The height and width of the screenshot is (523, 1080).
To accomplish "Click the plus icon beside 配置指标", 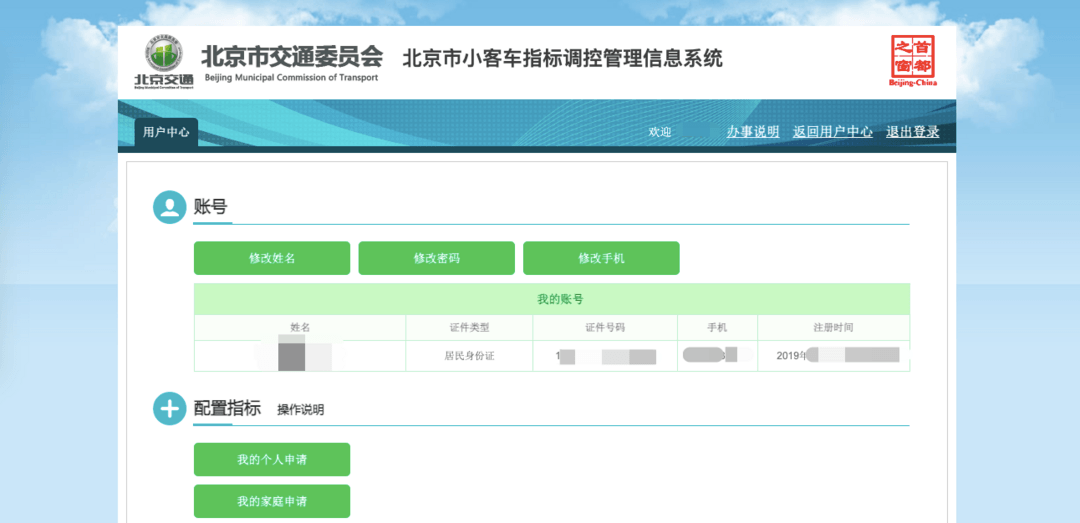I will click(169, 409).
